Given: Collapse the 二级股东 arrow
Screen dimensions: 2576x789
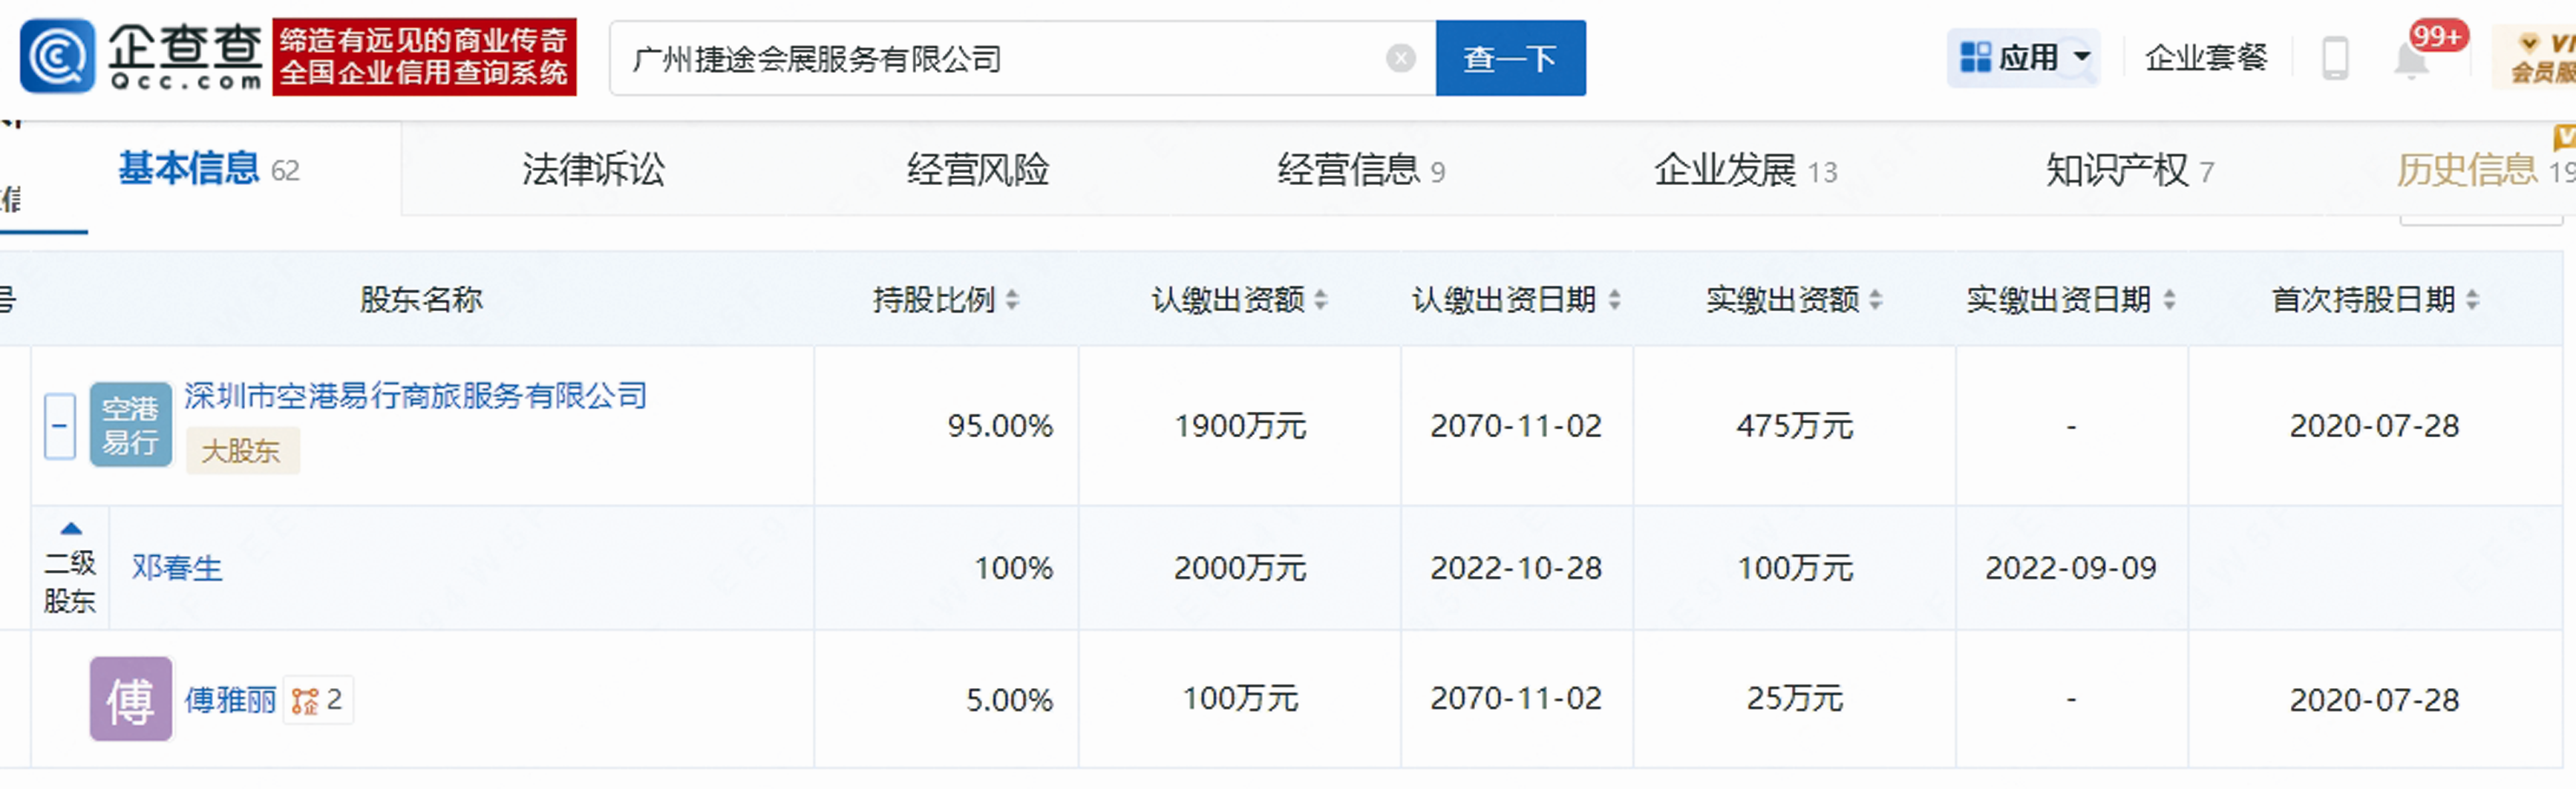Looking at the screenshot, I should point(70,529).
